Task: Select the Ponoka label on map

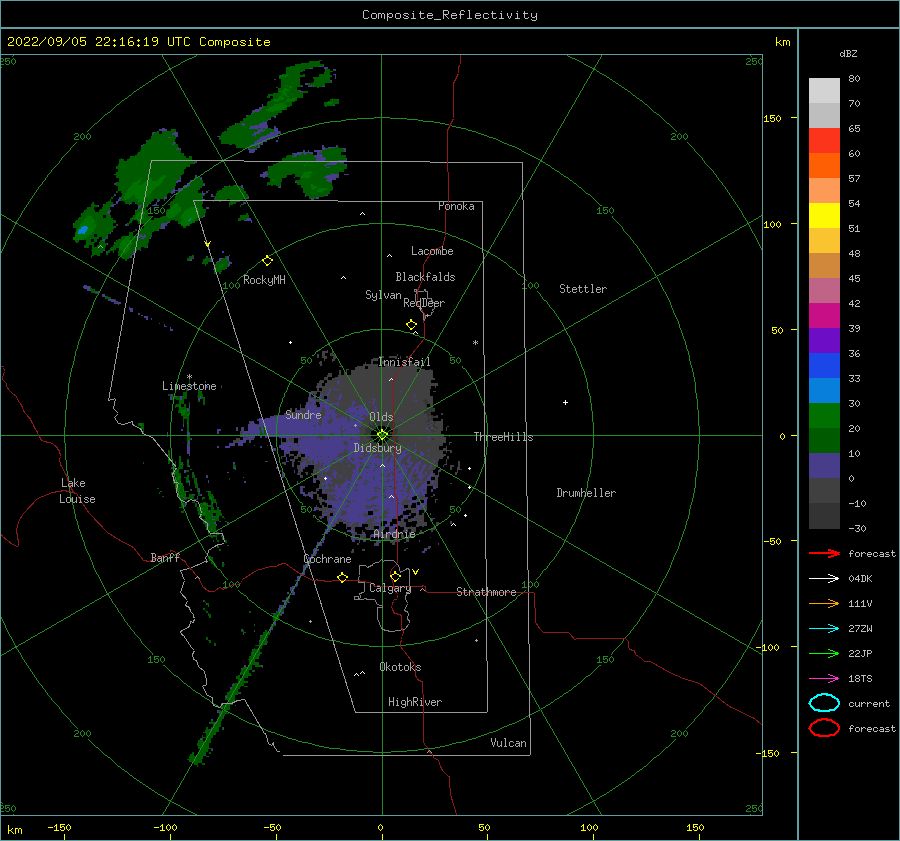Action: (456, 206)
